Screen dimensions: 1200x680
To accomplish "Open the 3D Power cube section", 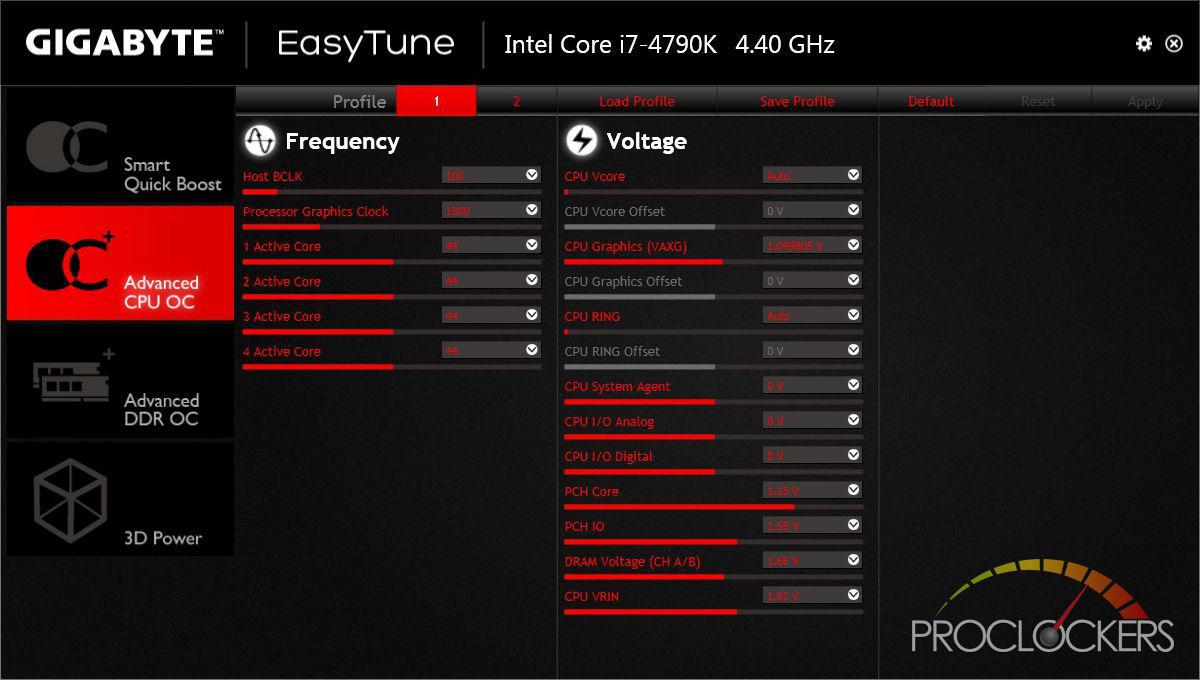I will (x=120, y=499).
